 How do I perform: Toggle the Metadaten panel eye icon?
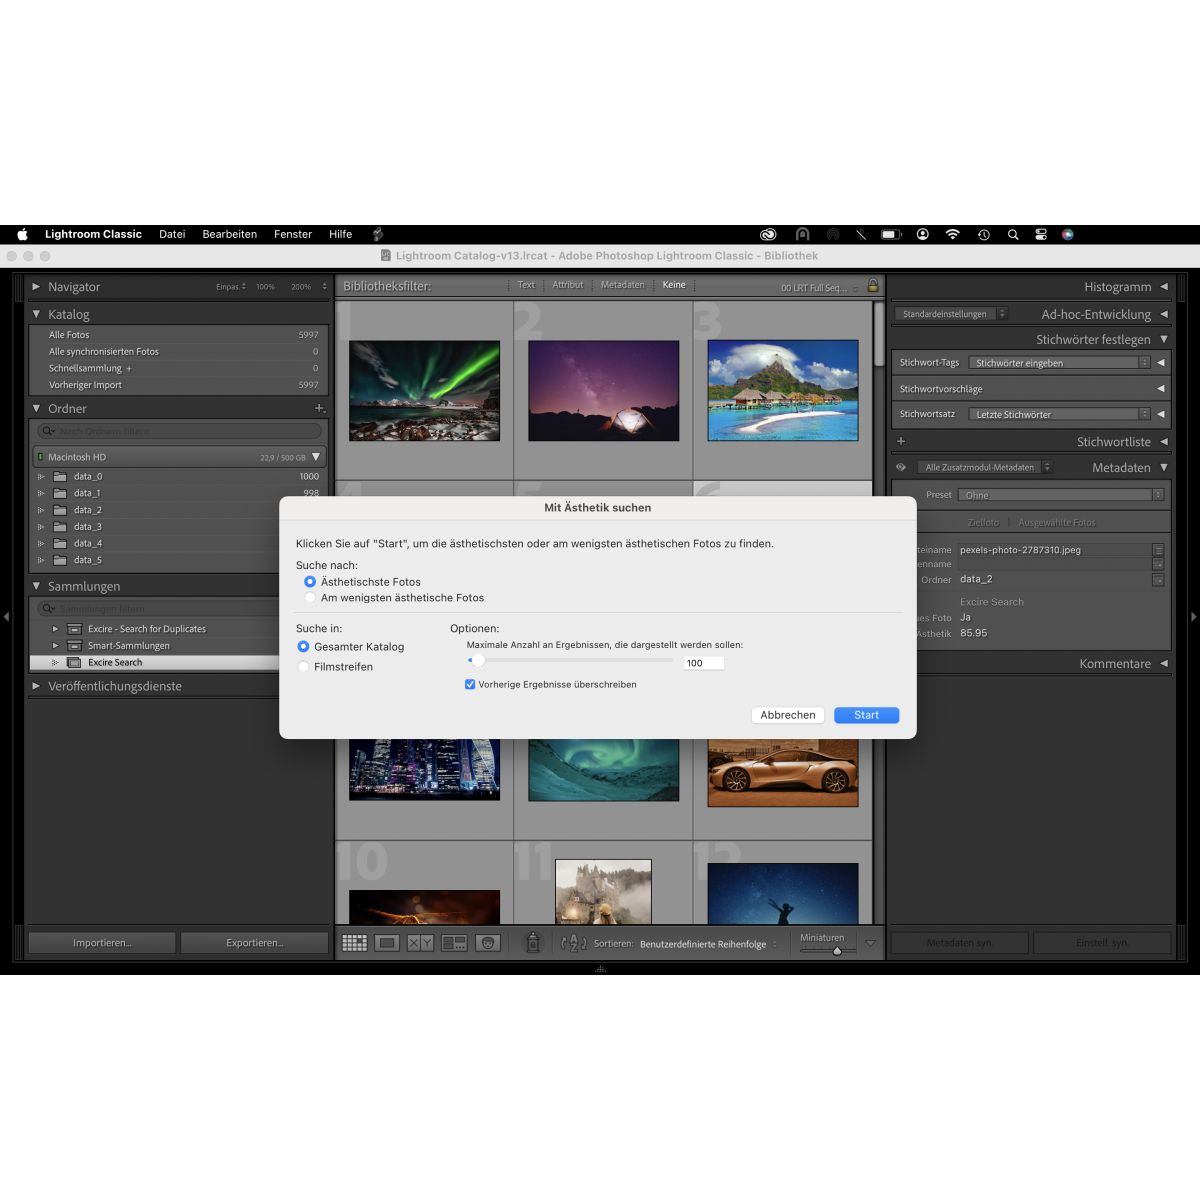tap(901, 467)
